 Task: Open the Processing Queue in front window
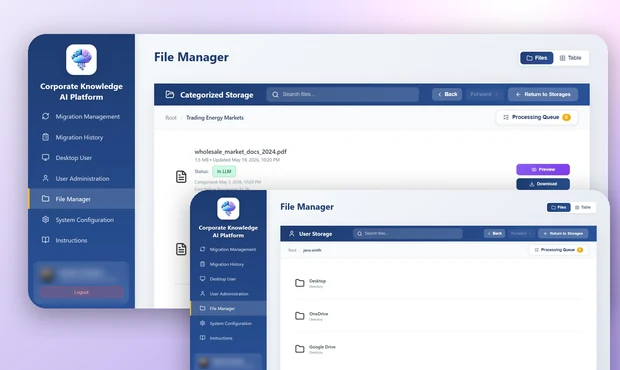pyautogui.click(x=558, y=250)
